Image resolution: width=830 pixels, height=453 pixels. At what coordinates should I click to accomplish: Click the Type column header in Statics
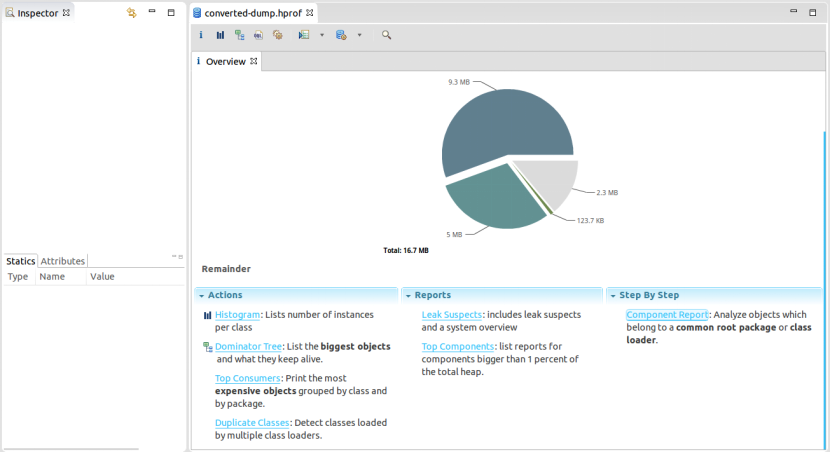pyautogui.click(x=18, y=277)
